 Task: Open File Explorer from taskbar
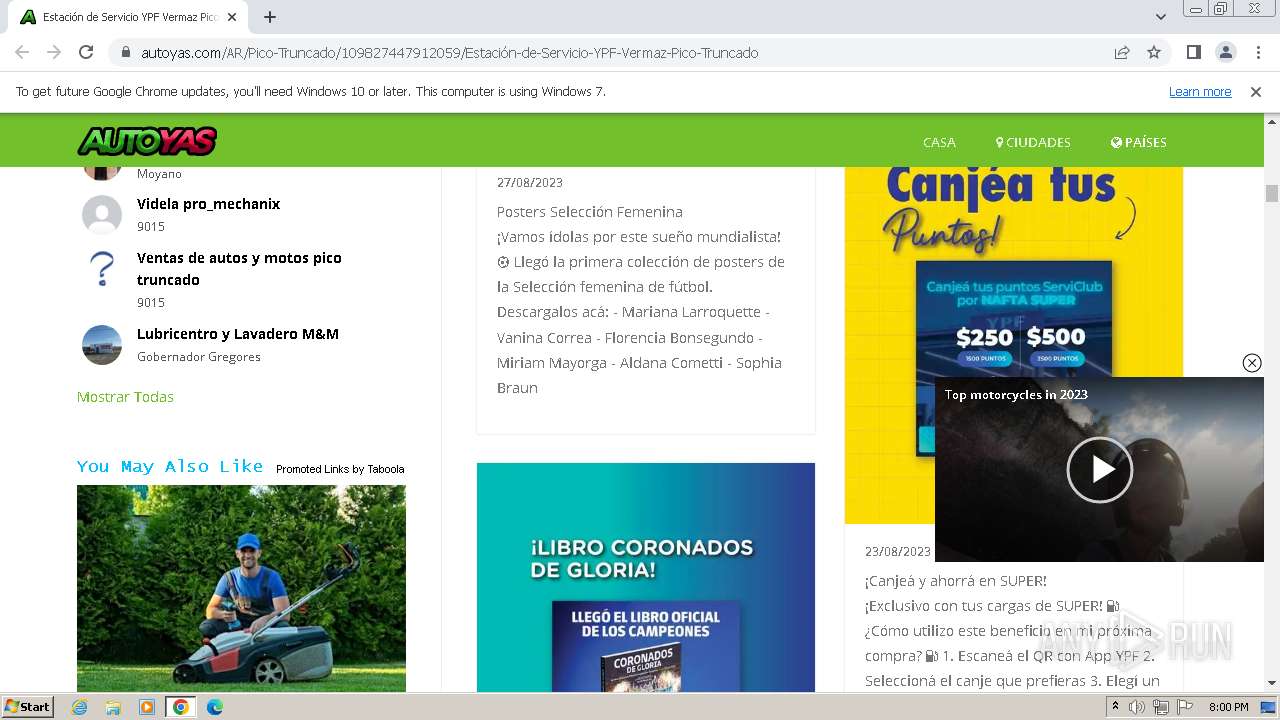(x=113, y=707)
